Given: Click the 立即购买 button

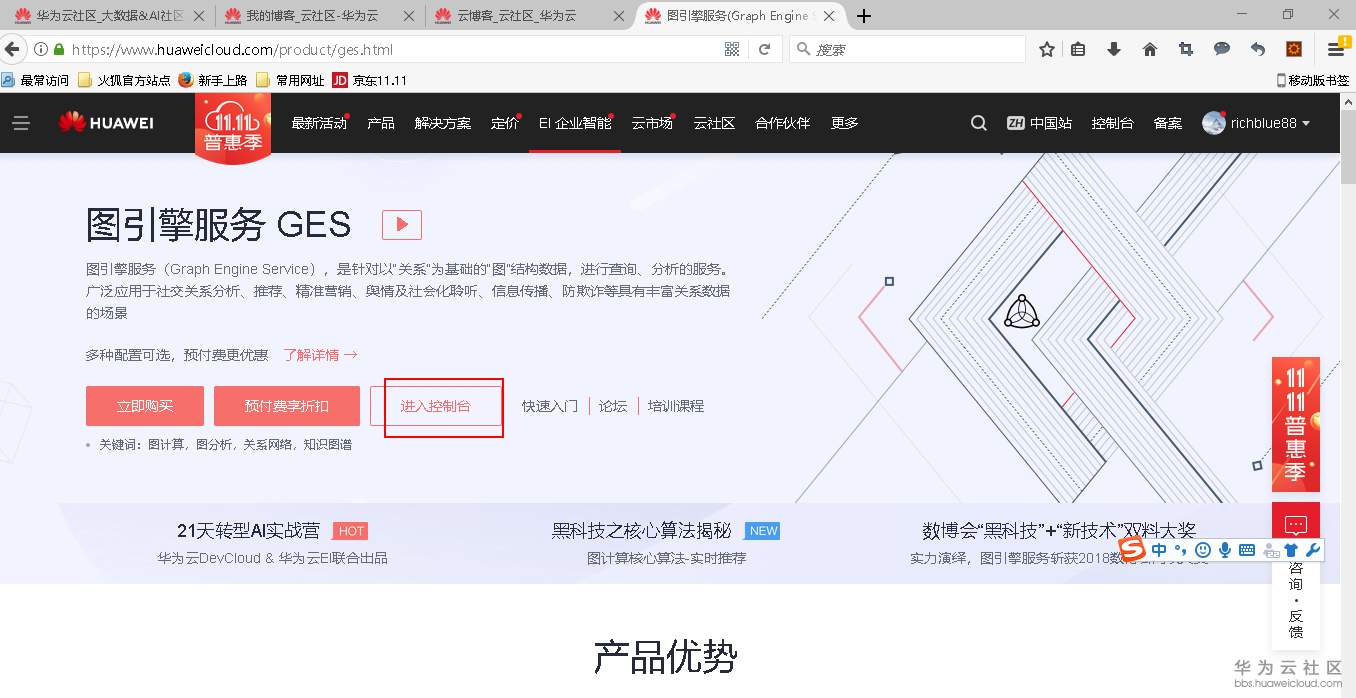Looking at the screenshot, I should 143,406.
